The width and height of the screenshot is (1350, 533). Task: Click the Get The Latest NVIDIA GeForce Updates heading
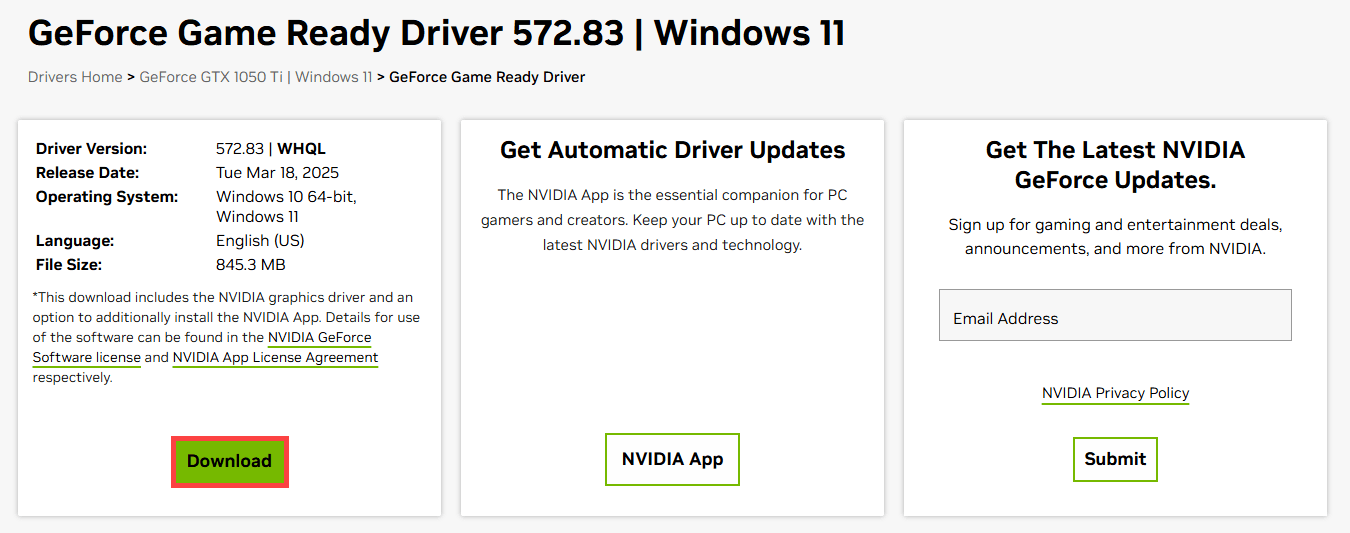[1115, 165]
